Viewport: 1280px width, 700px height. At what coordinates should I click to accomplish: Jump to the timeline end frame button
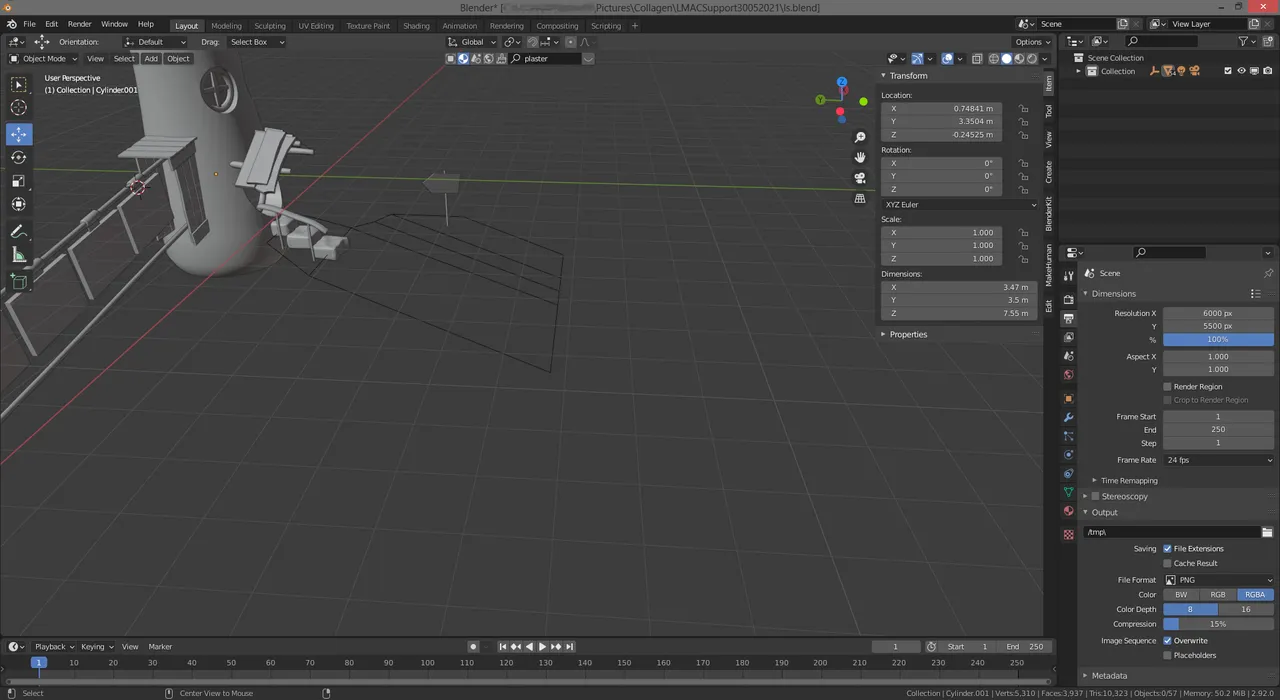click(x=569, y=646)
